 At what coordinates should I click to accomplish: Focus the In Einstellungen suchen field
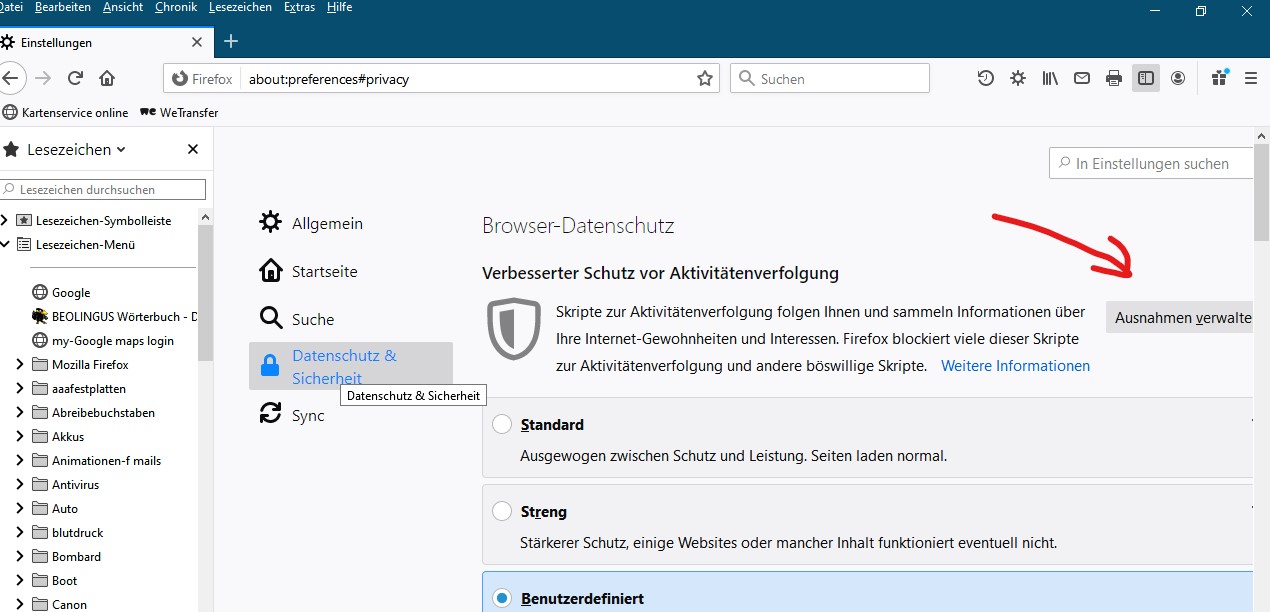coord(1155,163)
